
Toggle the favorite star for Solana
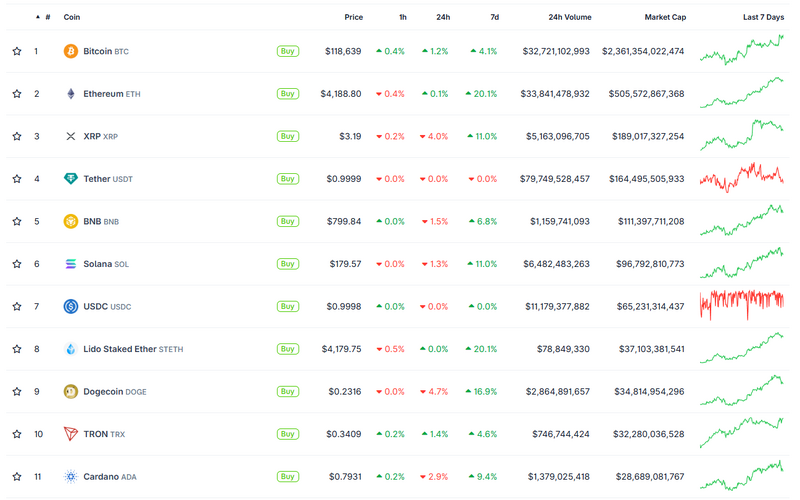click(17, 264)
